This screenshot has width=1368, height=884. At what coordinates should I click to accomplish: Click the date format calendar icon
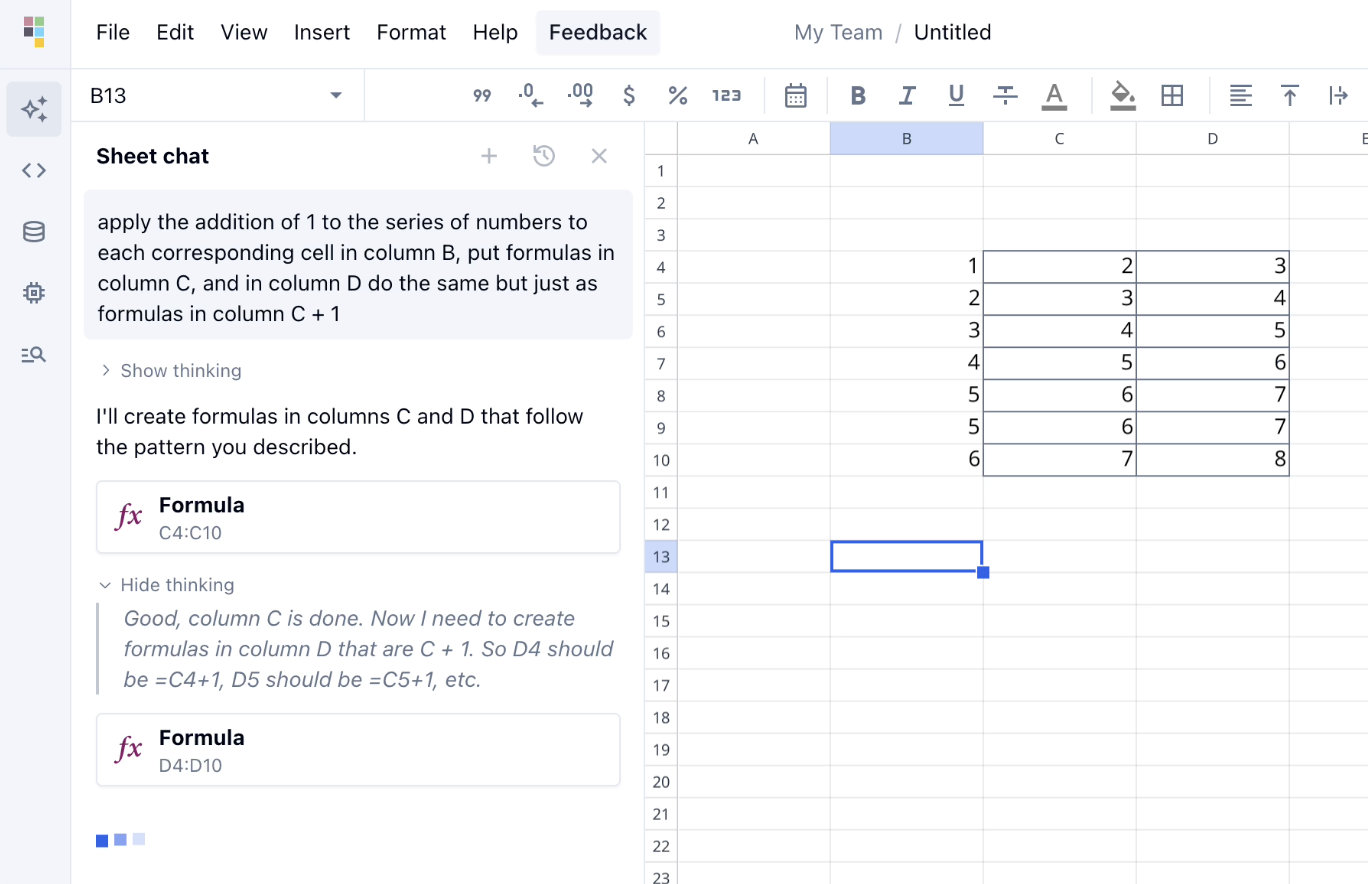coord(796,96)
